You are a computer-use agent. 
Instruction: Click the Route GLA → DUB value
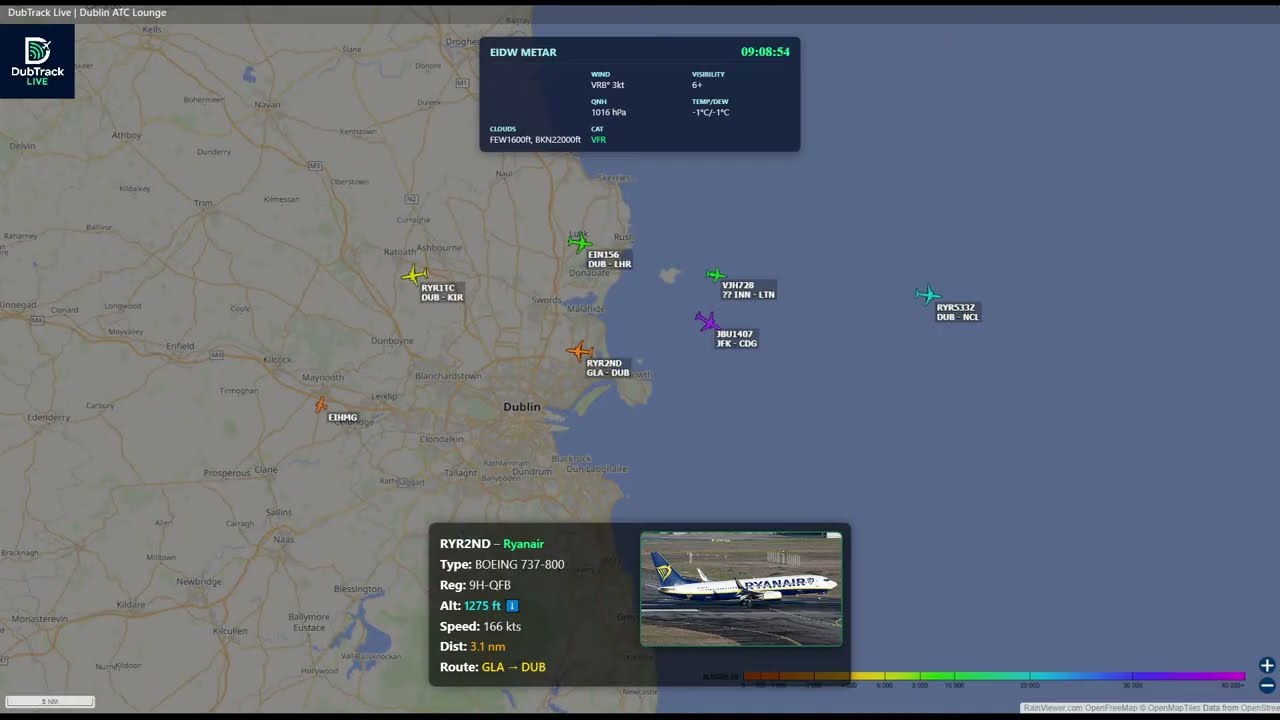coord(513,667)
